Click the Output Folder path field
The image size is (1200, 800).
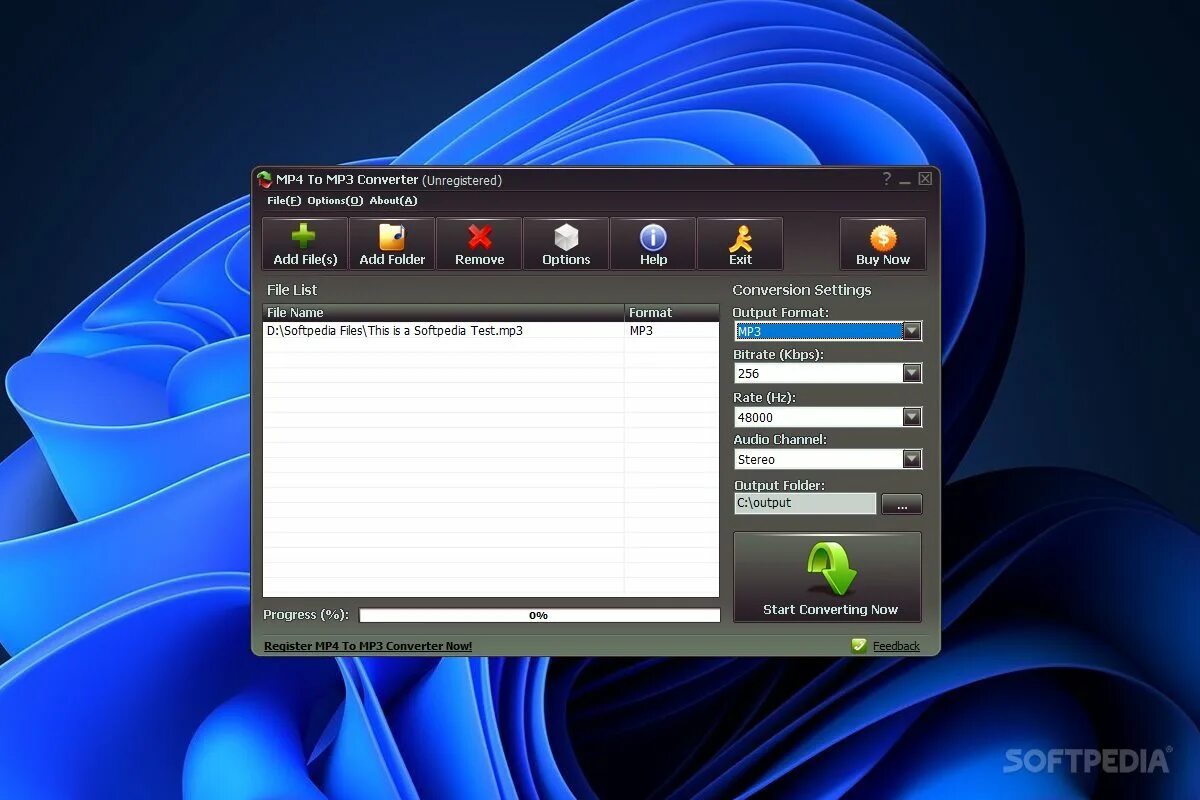(x=805, y=504)
